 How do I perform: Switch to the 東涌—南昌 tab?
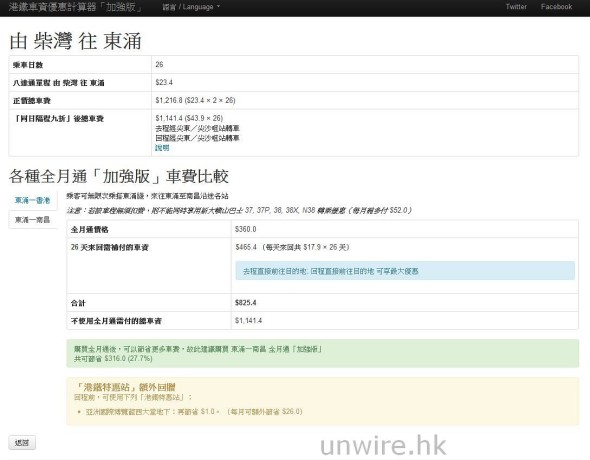[x=32, y=220]
